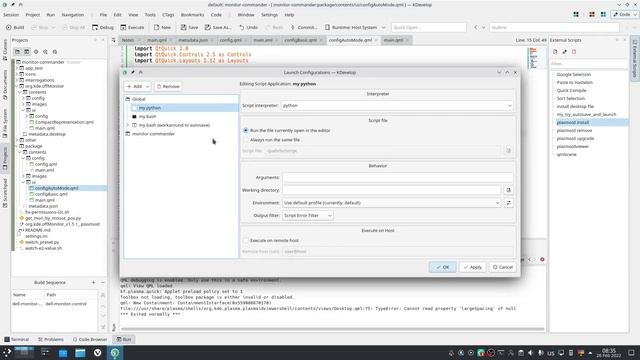Image resolution: width=640 pixels, height=360 pixels.
Task: Select switch_preset.py in Projects tree
Action: 42,242
